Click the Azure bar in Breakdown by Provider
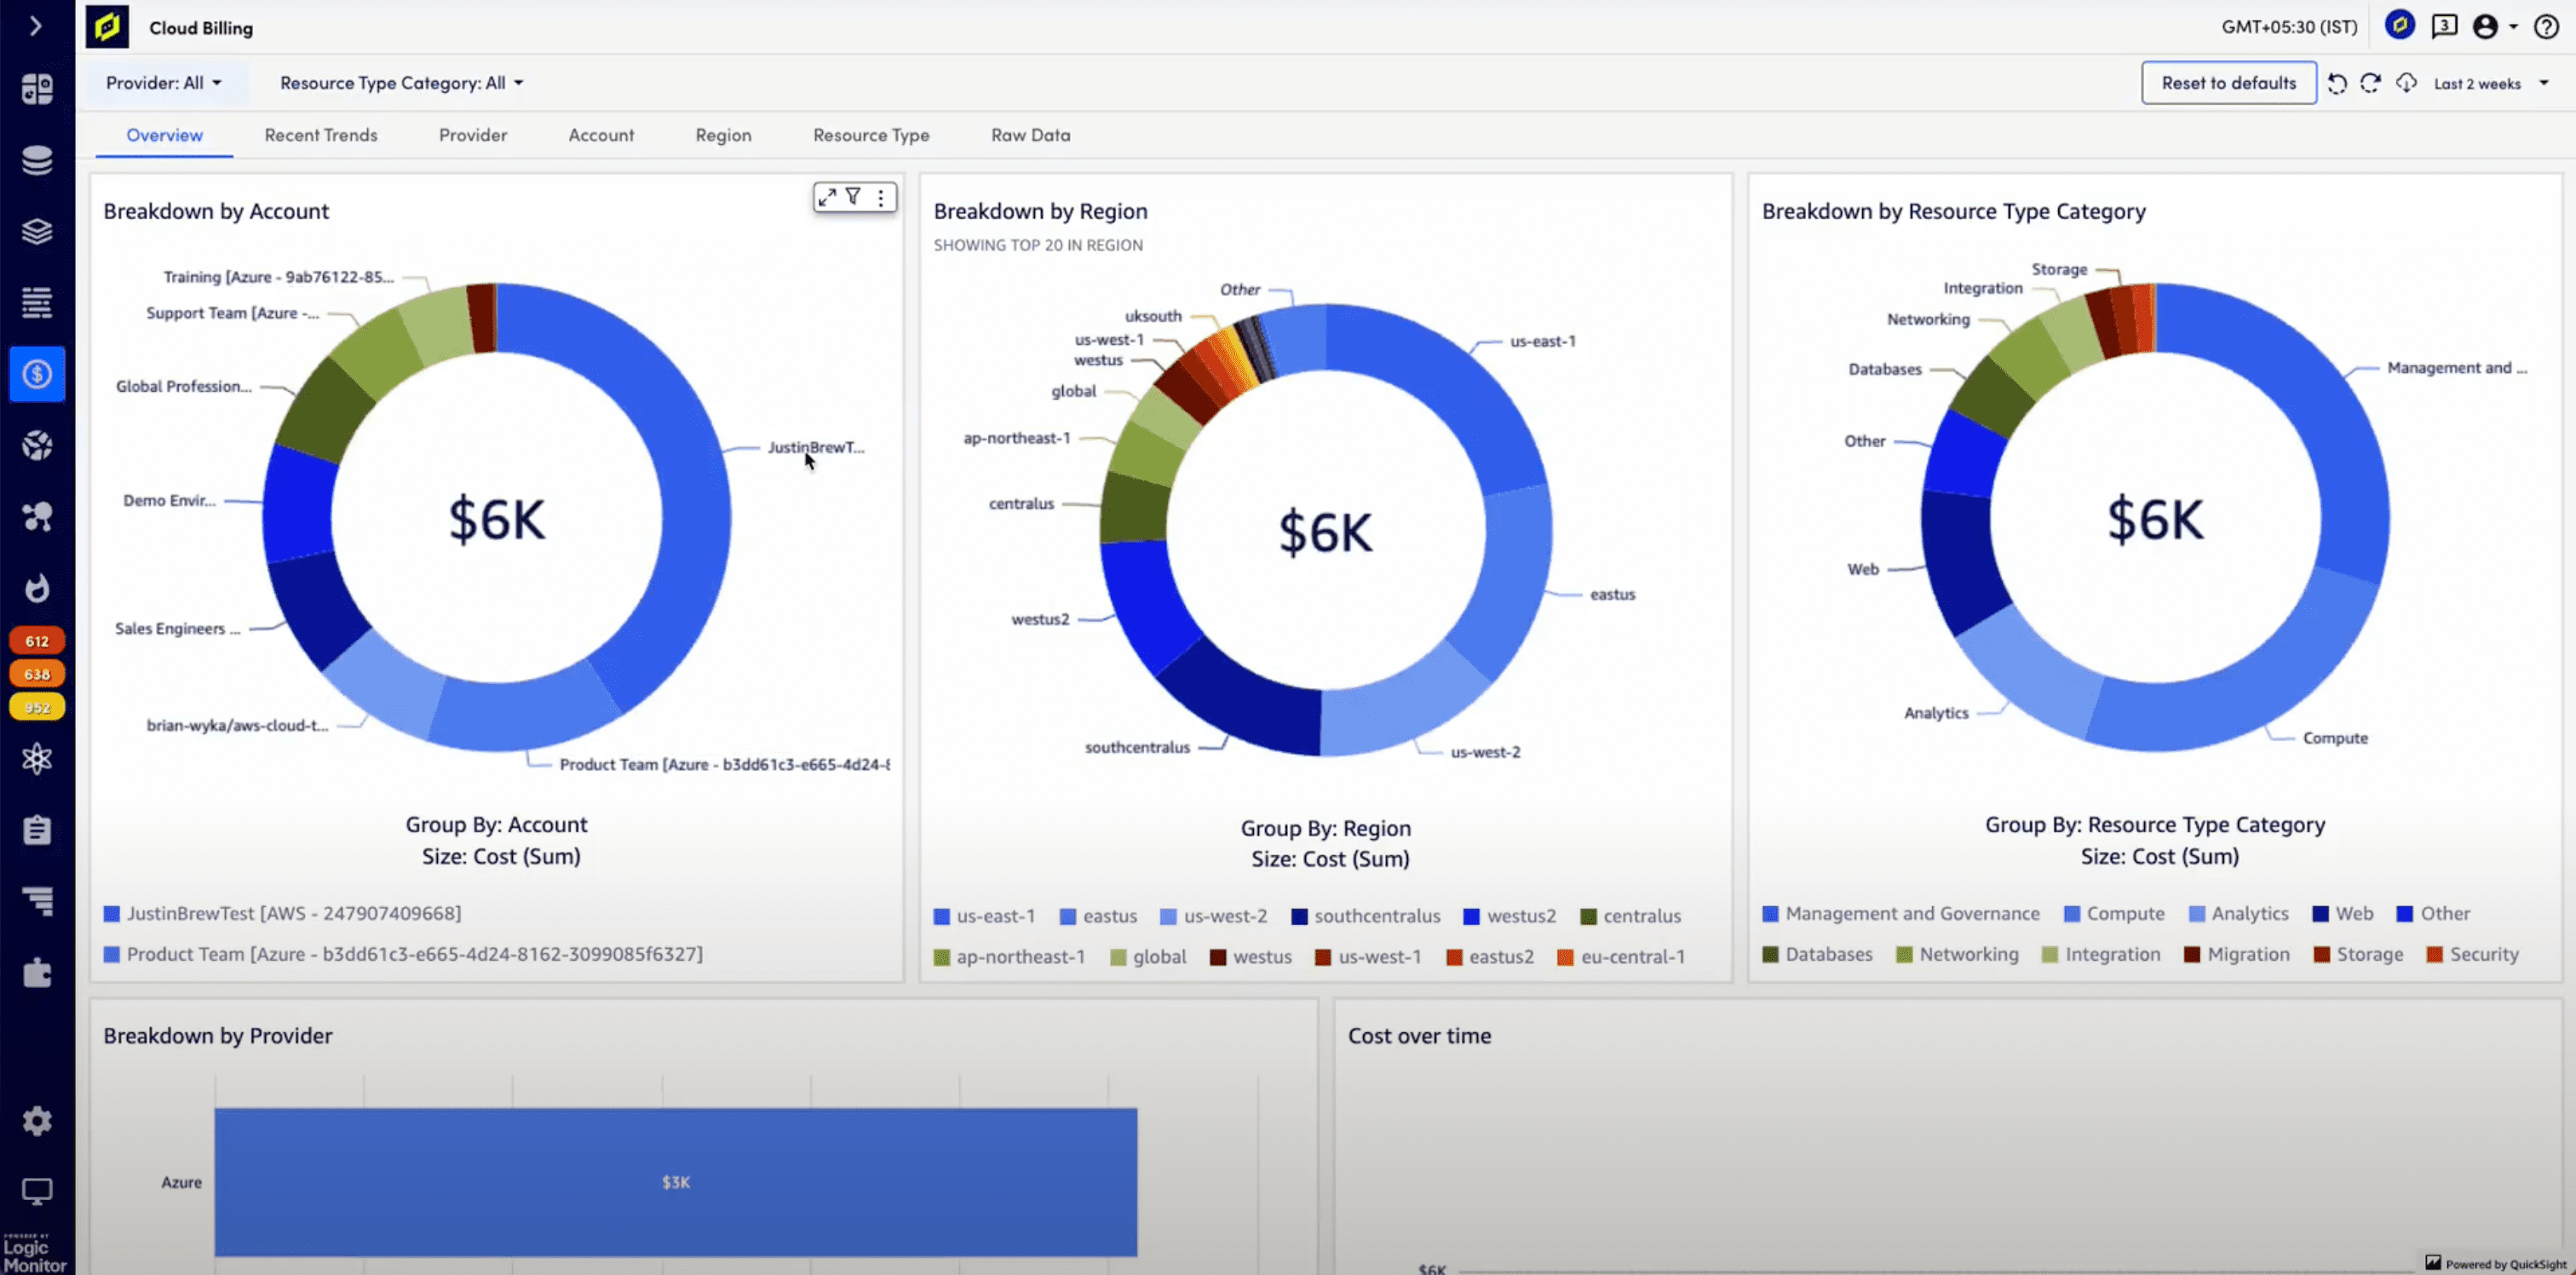Image resolution: width=2576 pixels, height=1275 pixels. tap(676, 1181)
